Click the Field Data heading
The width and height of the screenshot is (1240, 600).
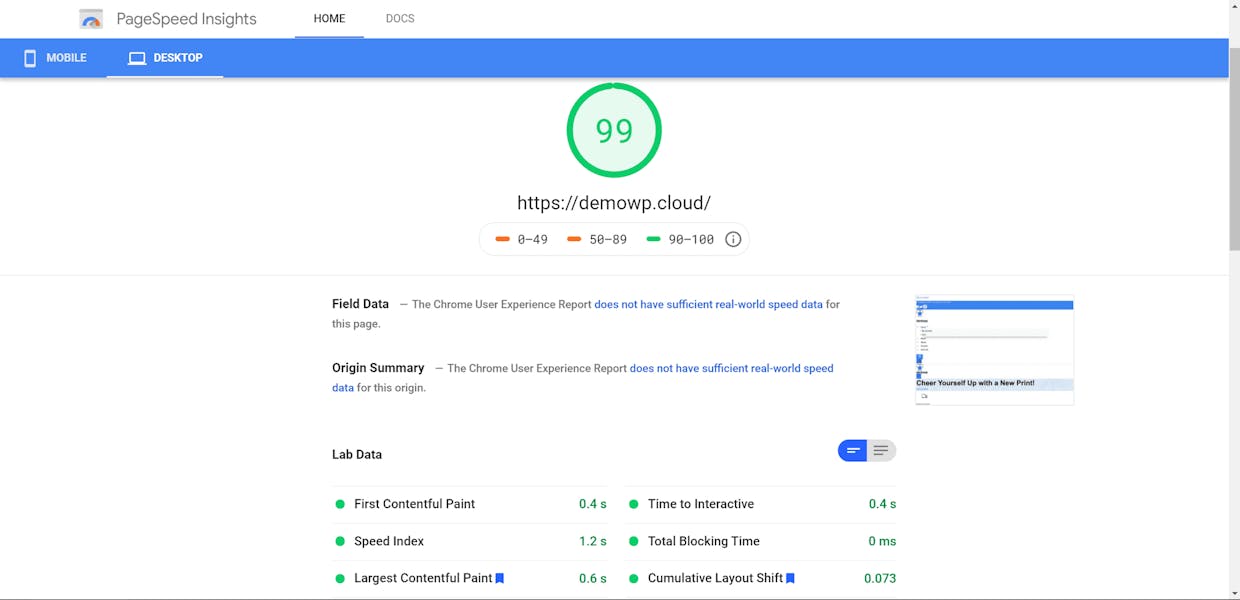click(360, 304)
